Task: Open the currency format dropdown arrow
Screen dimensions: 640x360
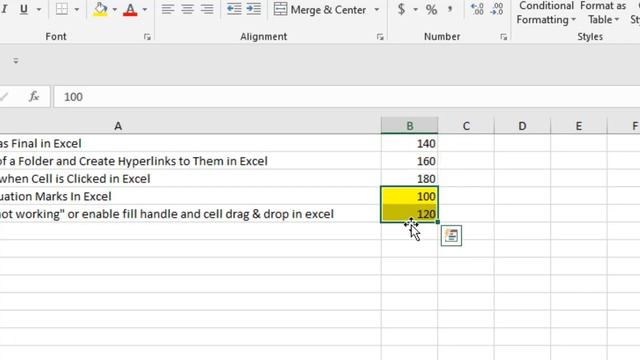Action: click(416, 9)
